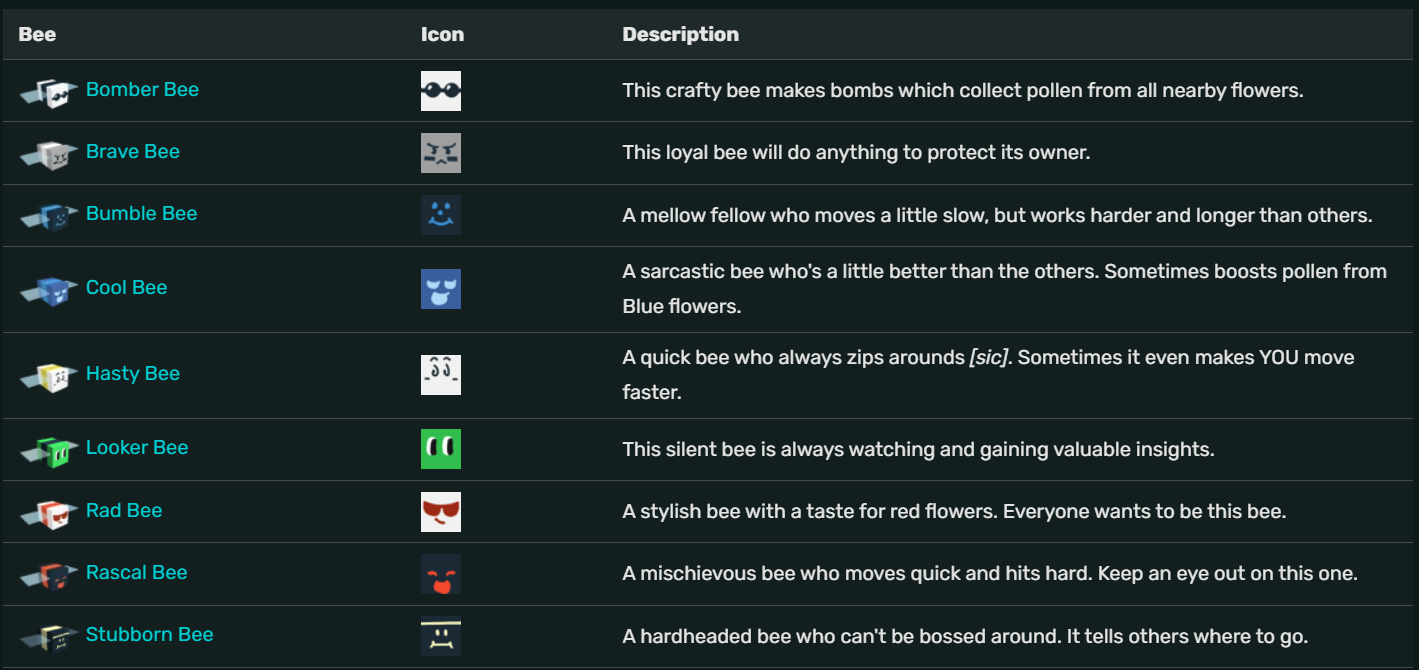Click the small Rascal Bee model thumbnail

pos(49,575)
